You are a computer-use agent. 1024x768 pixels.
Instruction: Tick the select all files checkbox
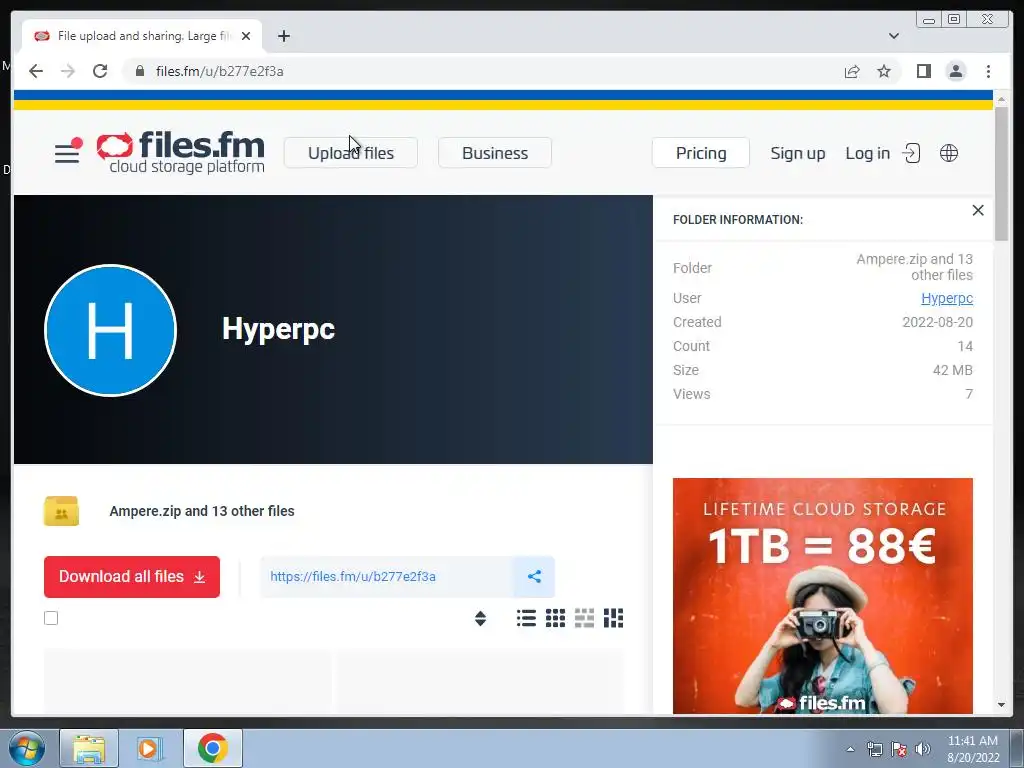click(51, 618)
